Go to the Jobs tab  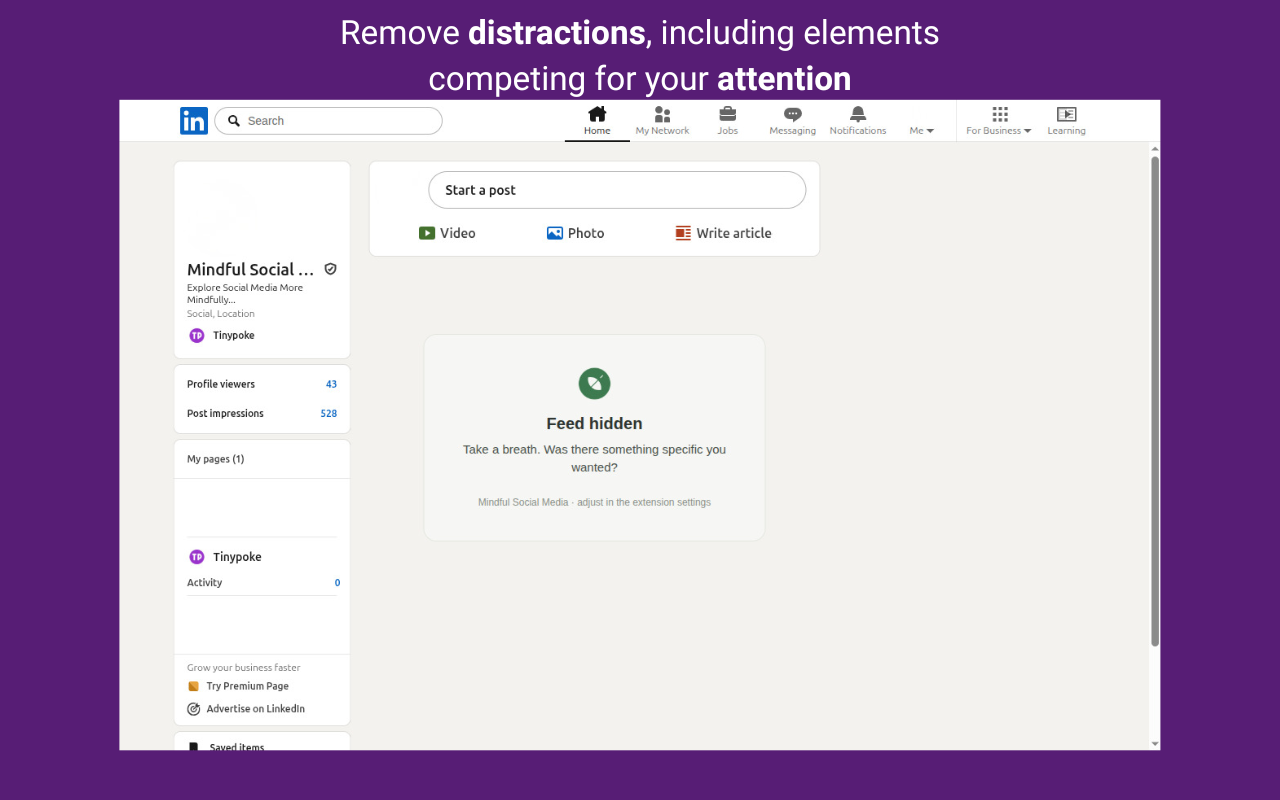(x=727, y=121)
